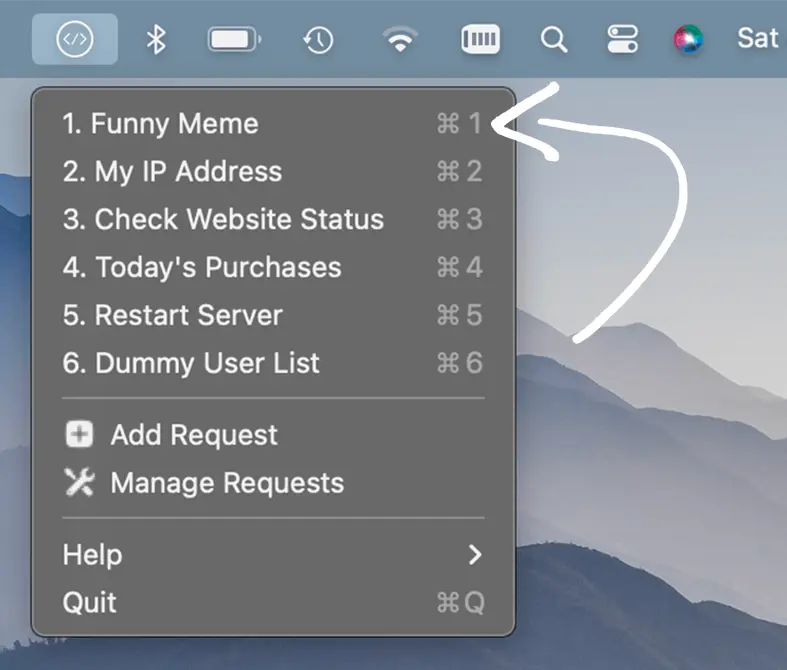The height and width of the screenshot is (670, 787).
Task: Run the 2. My IP Address request
Action: tap(273, 171)
